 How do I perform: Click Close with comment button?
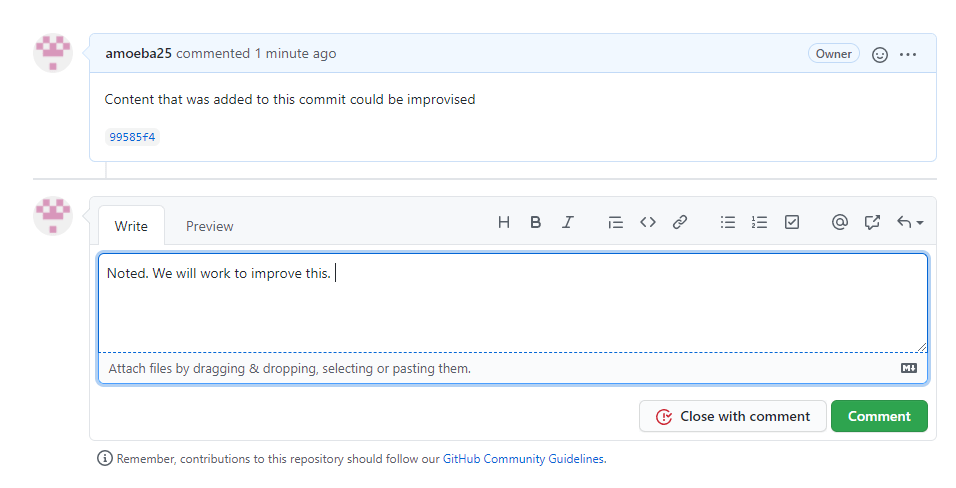click(x=733, y=416)
